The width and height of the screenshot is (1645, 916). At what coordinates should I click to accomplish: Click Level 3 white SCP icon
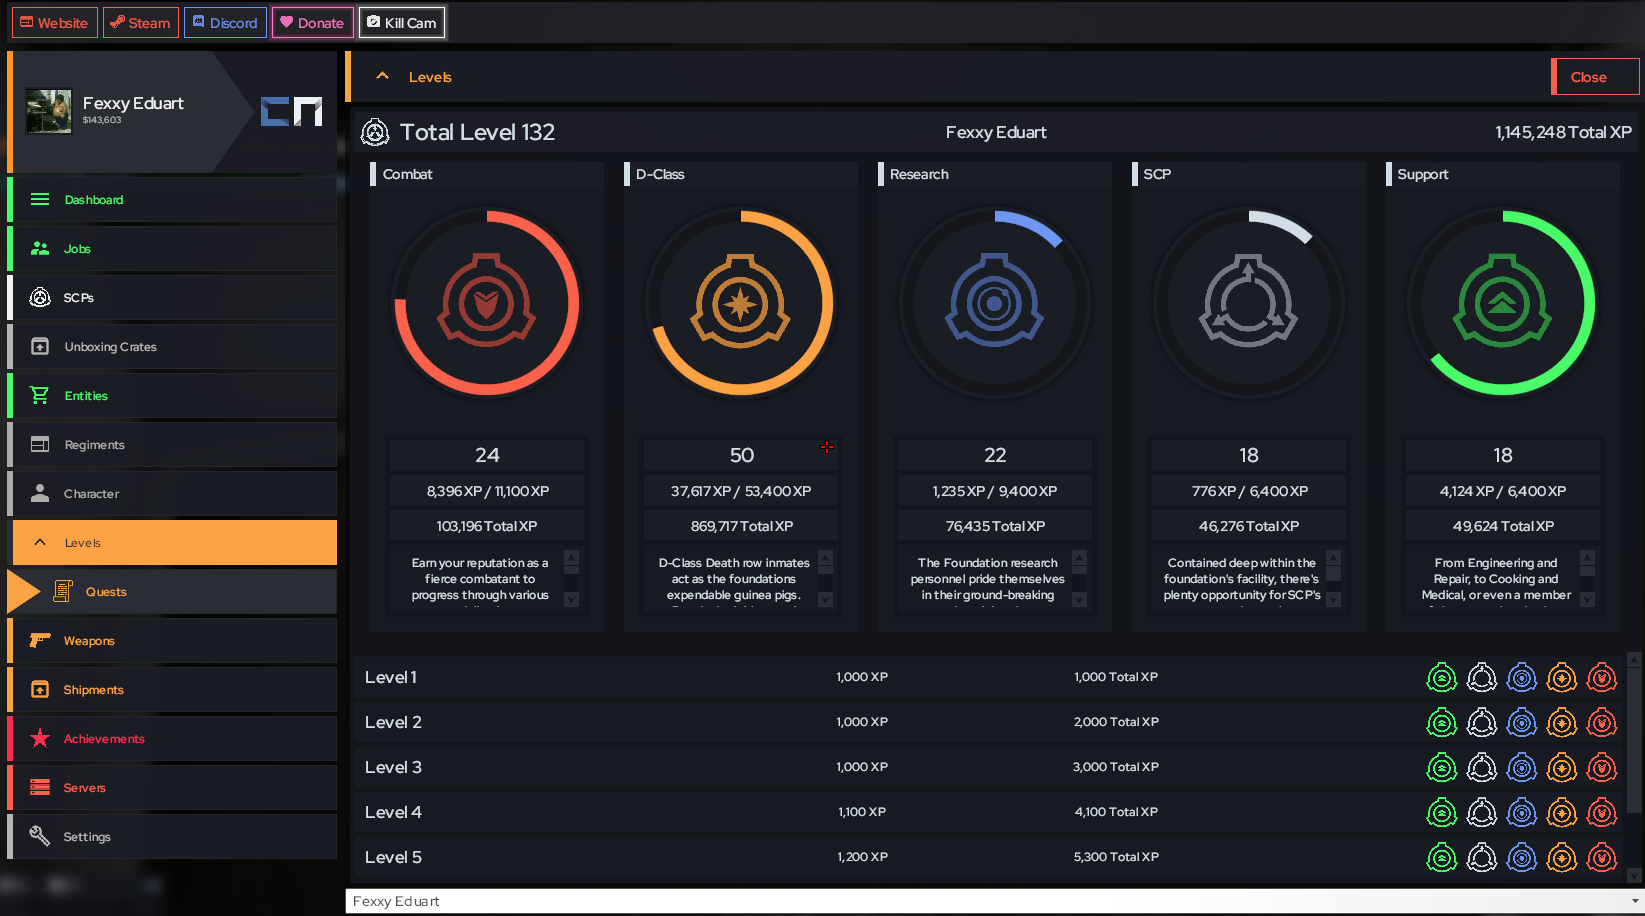(x=1482, y=768)
